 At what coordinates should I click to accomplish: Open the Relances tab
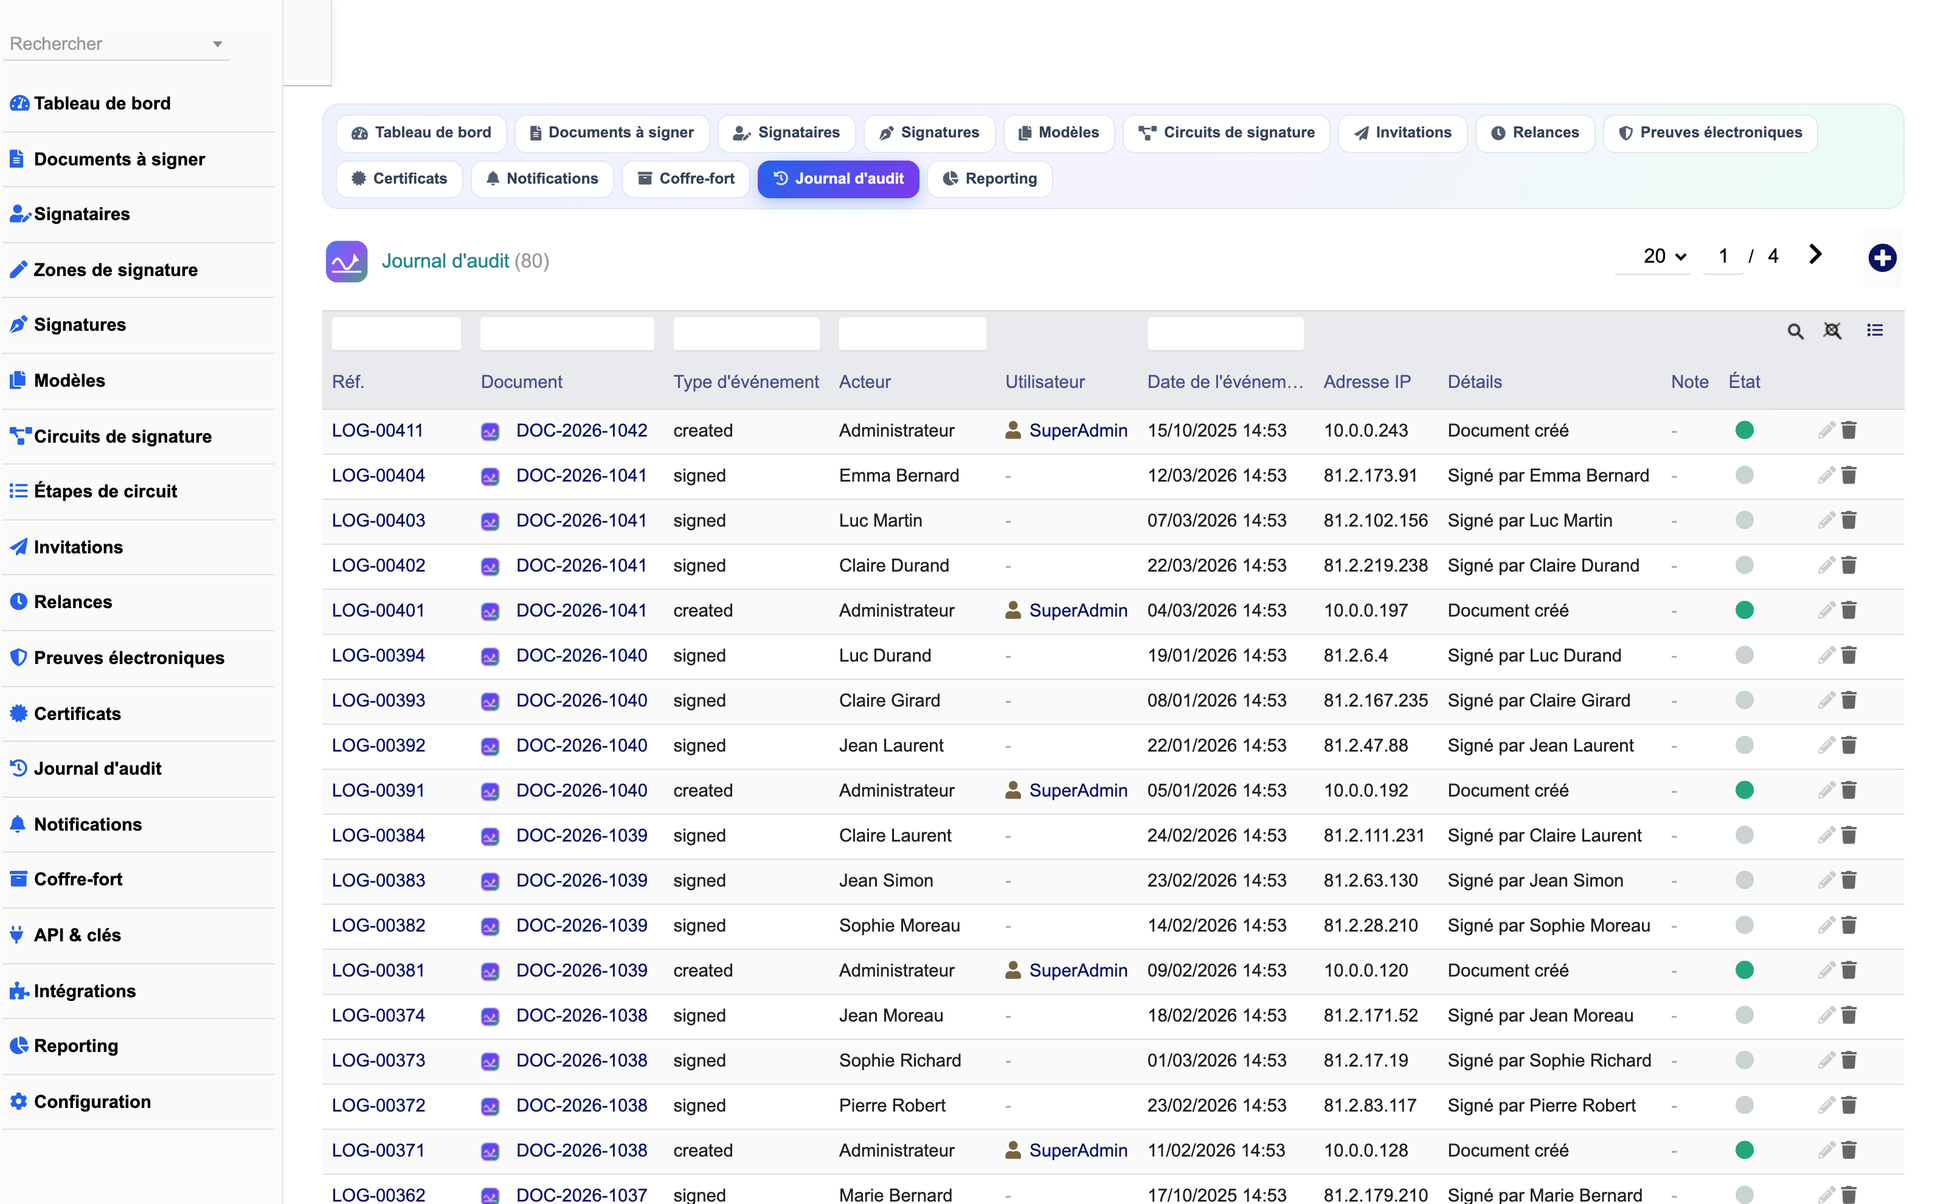[1535, 133]
